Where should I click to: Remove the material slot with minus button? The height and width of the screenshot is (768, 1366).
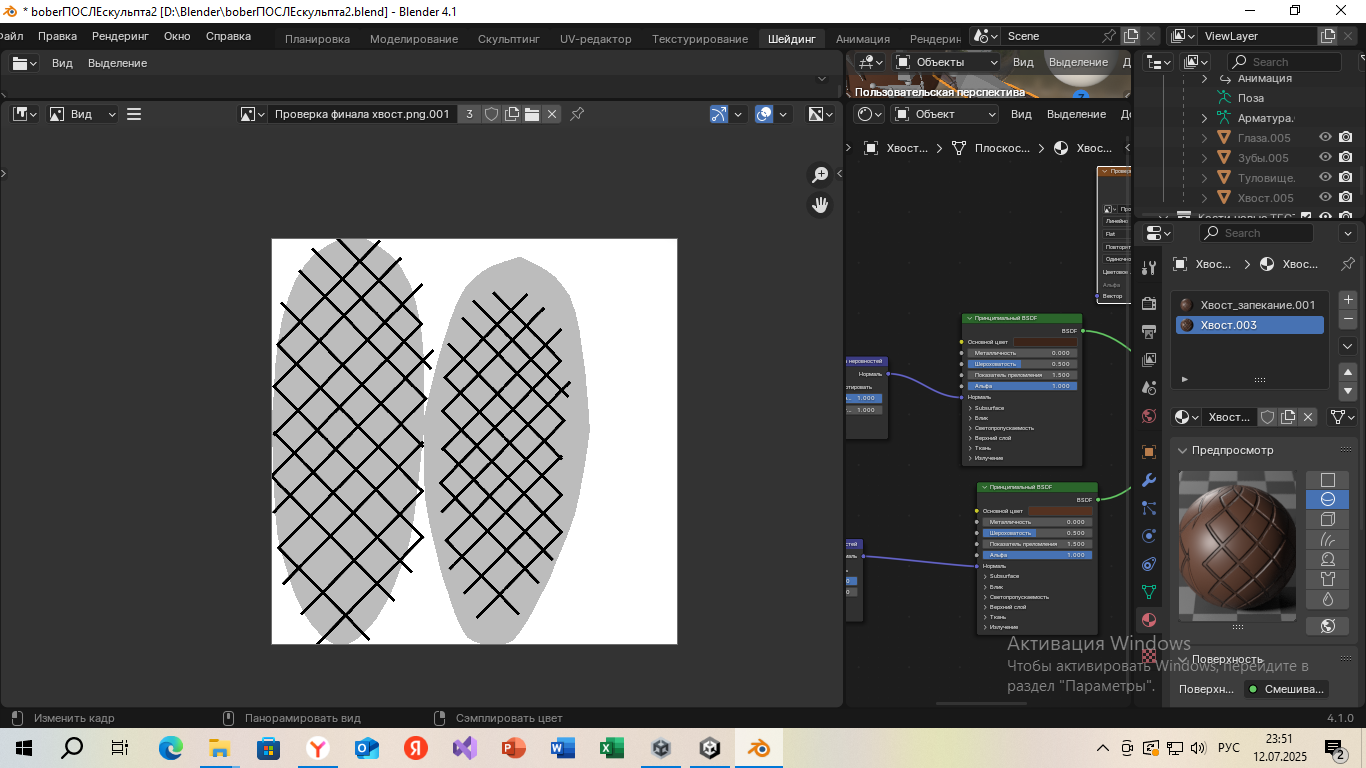pyautogui.click(x=1348, y=320)
